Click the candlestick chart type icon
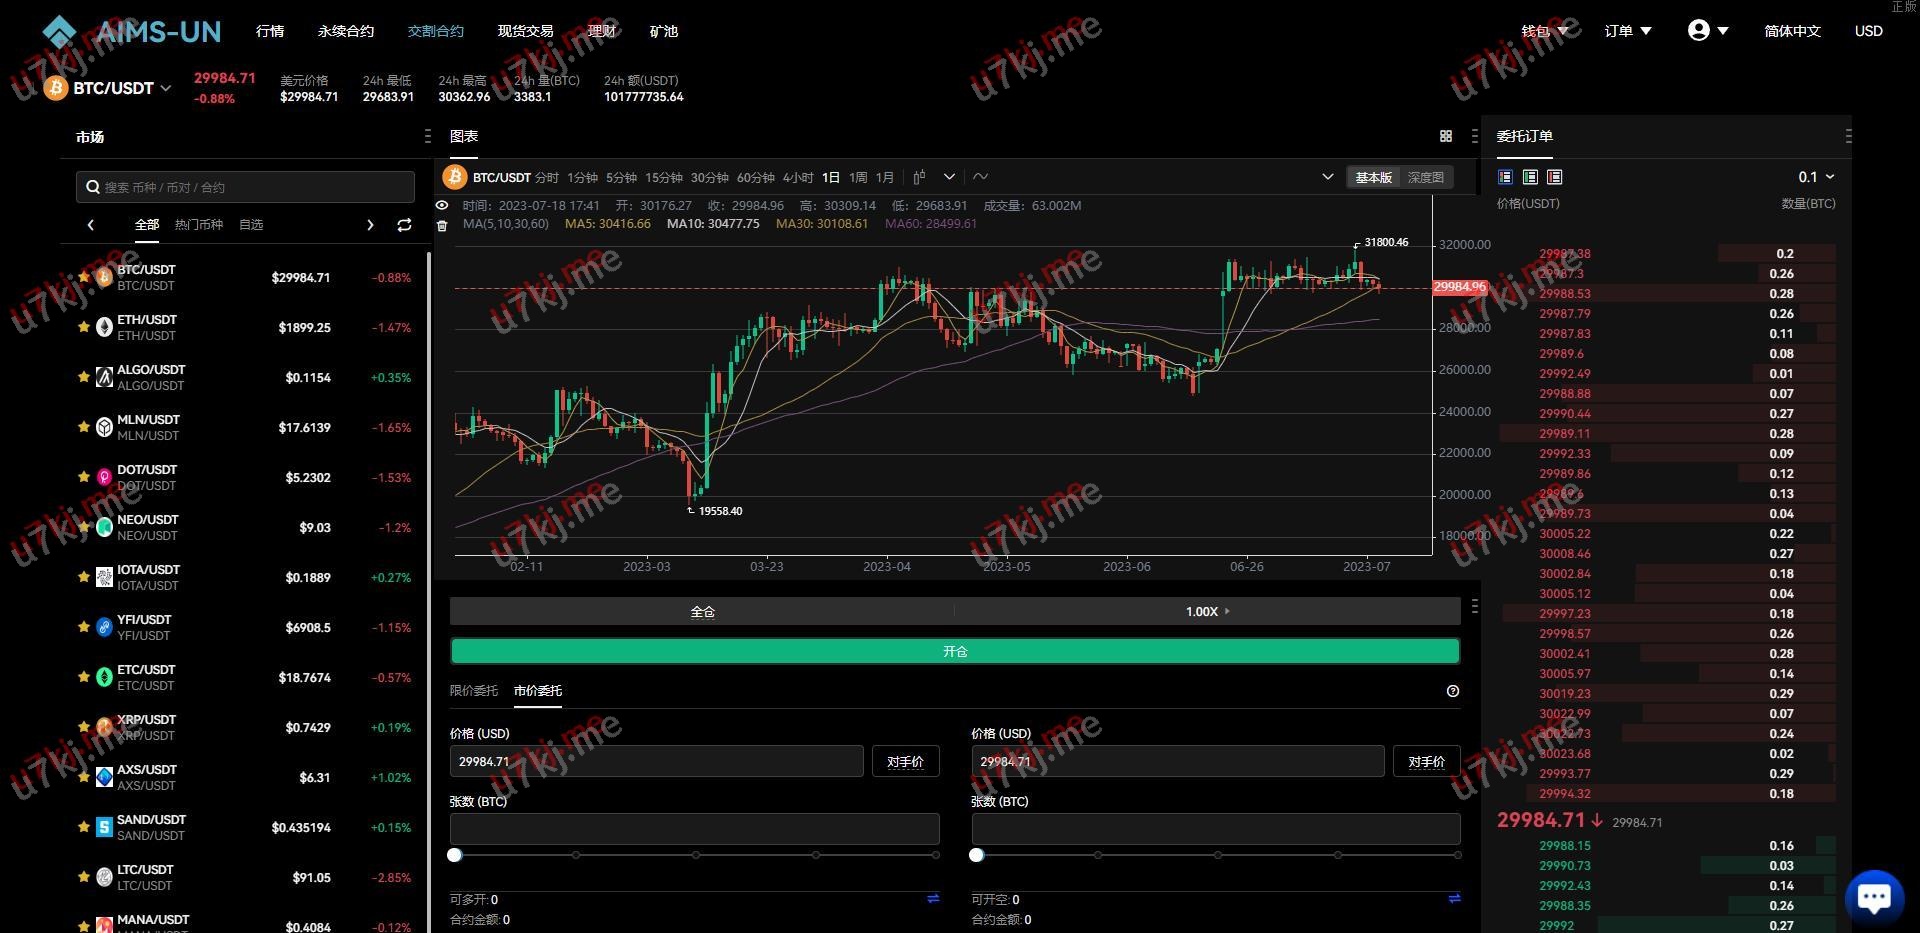1920x933 pixels. click(919, 177)
